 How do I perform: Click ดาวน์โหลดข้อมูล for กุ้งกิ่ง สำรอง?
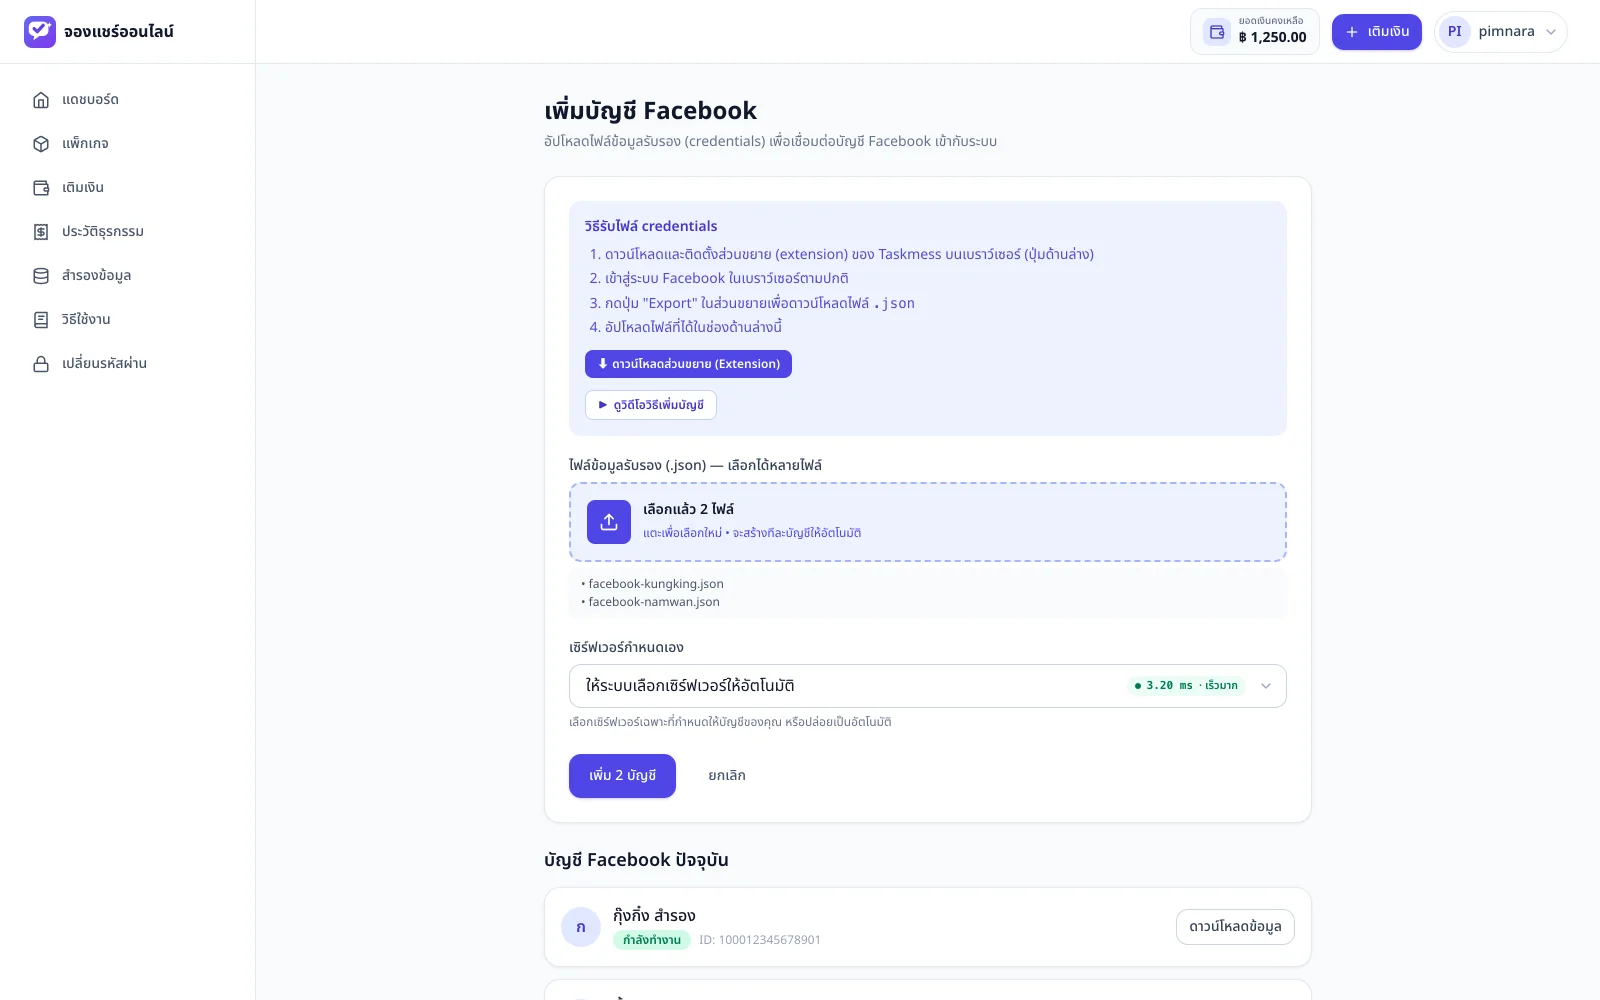point(1235,927)
